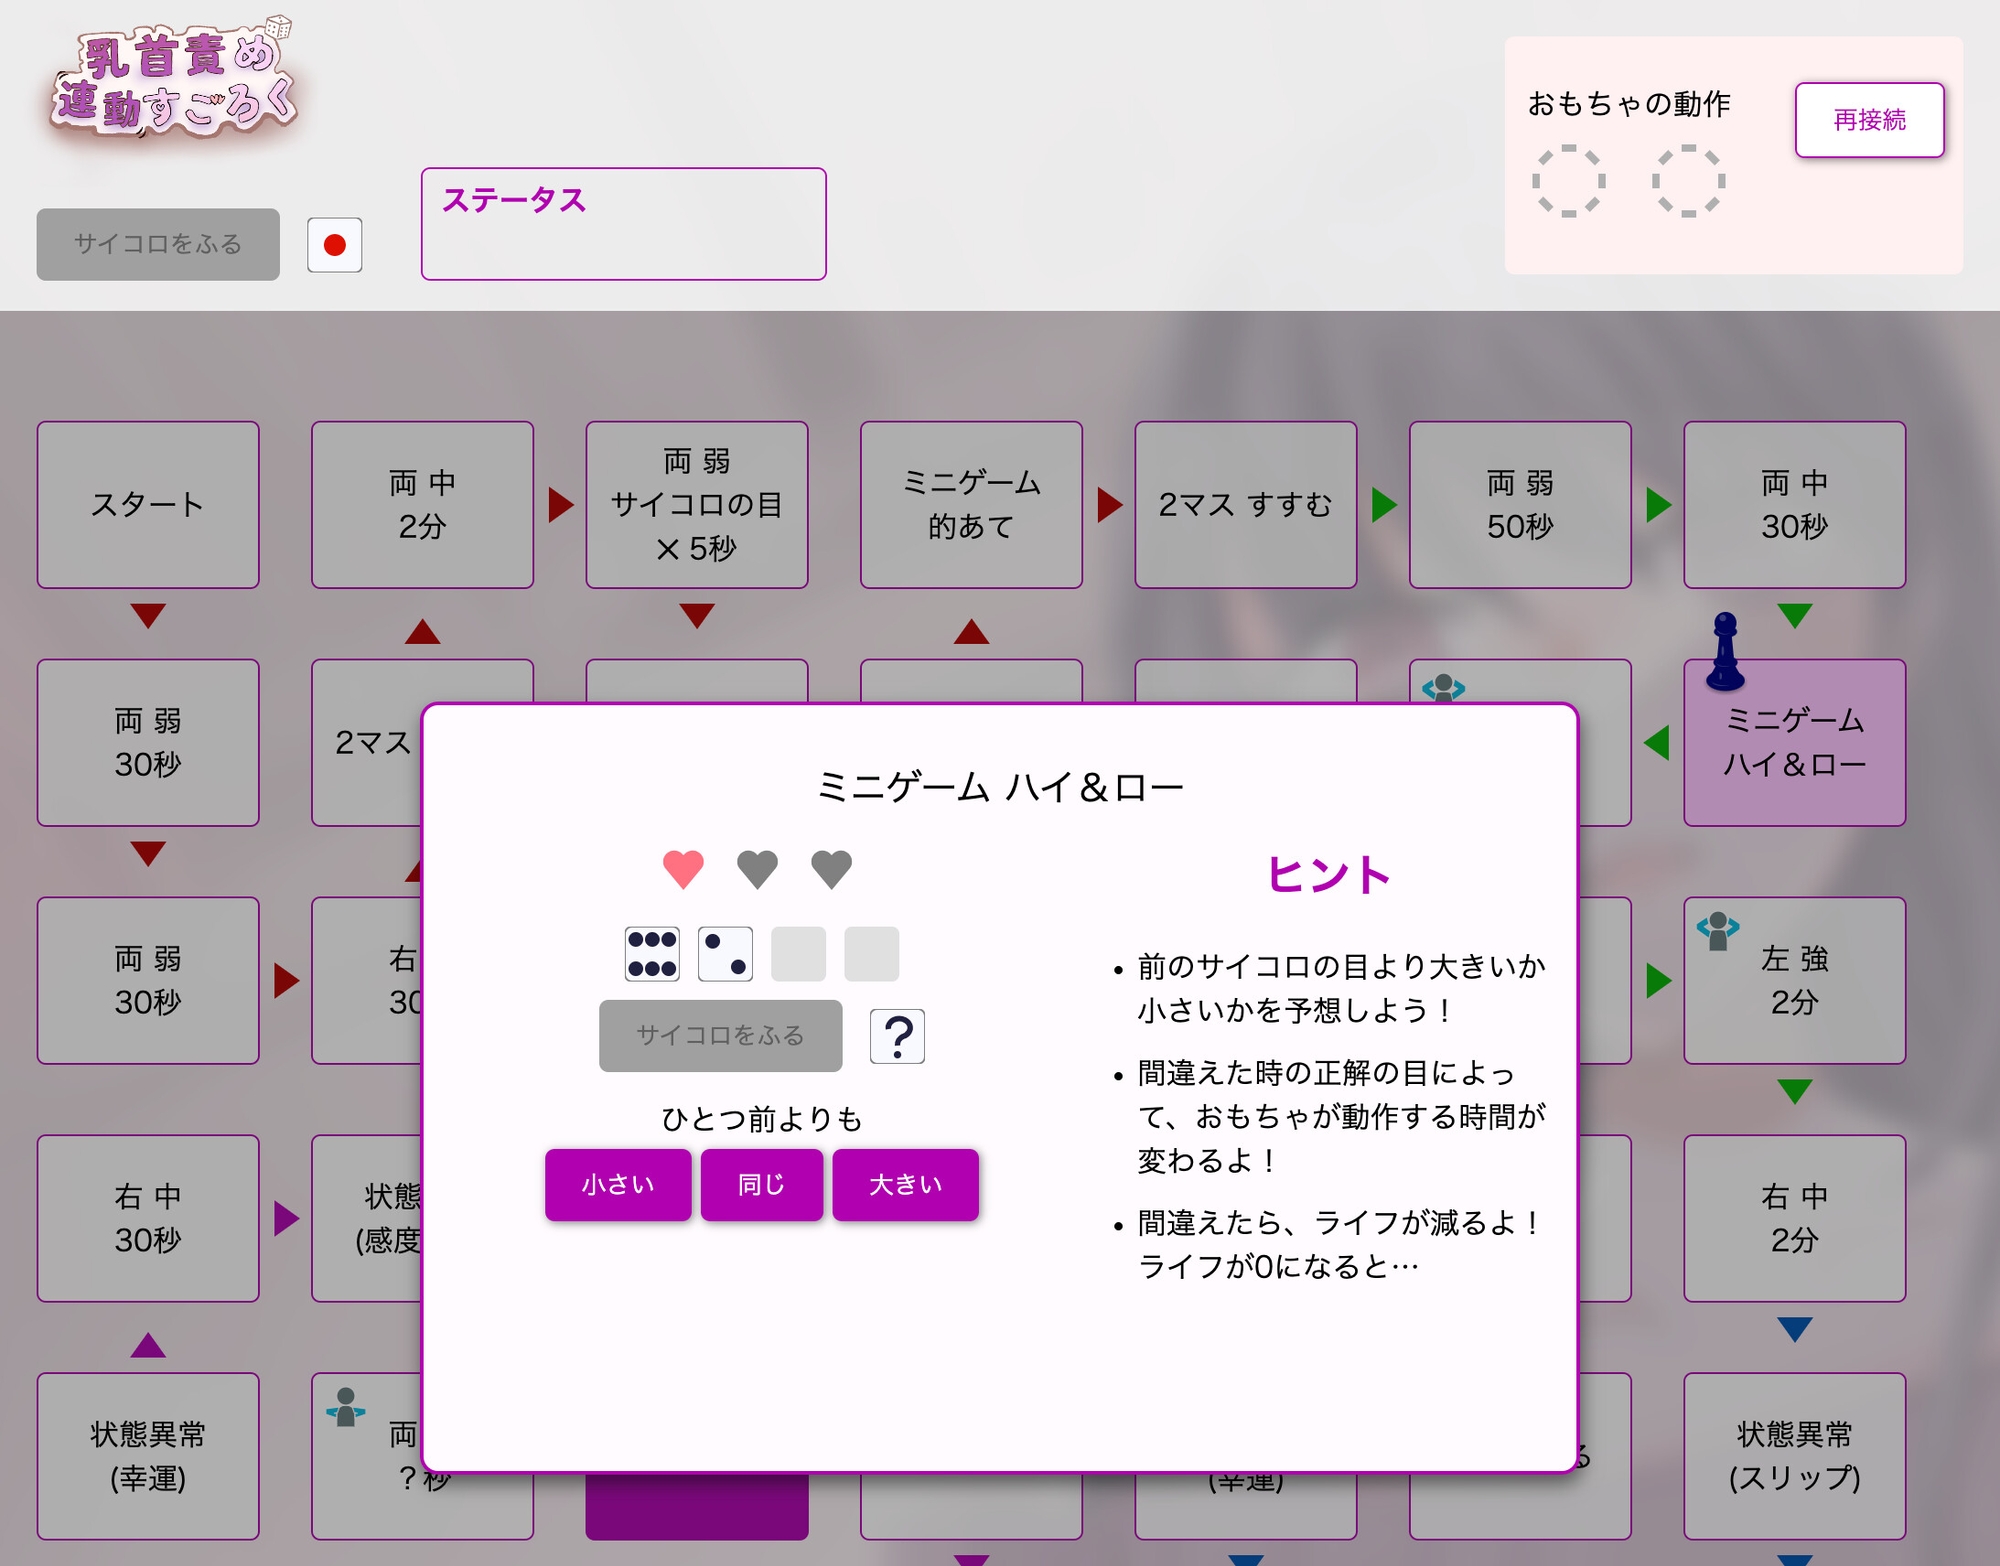Click the サイコロをふる button inside the dialog
The height and width of the screenshot is (1566, 2000).
point(719,1036)
